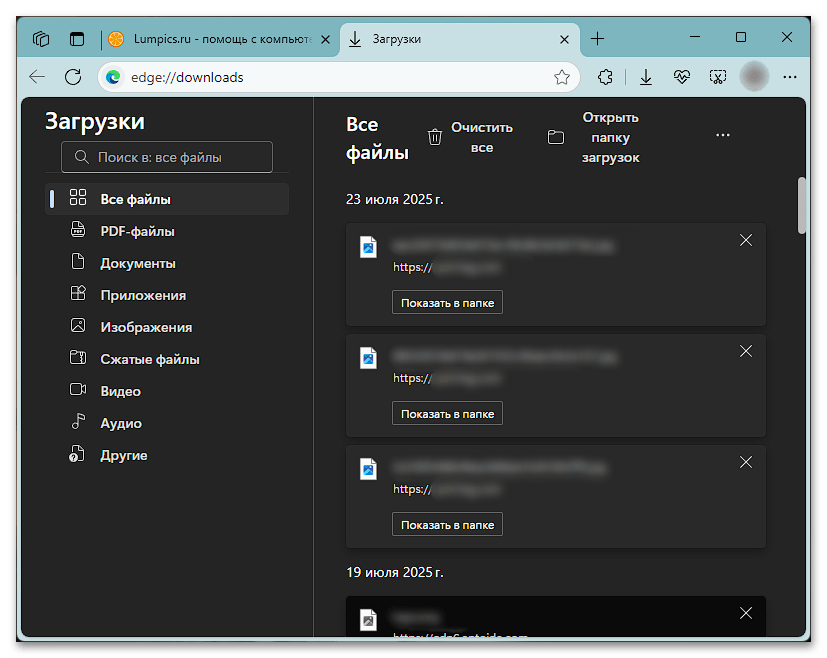Screen dimensions: 827x658
Task: Click first download's Показать в папке
Action: 447,302
